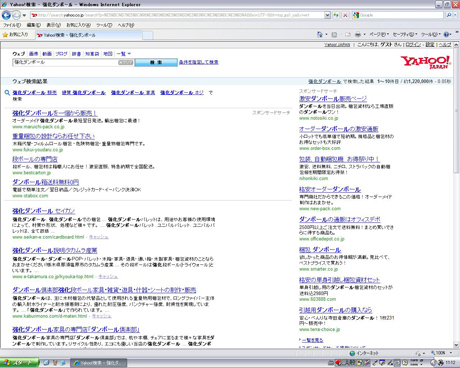Click the magnifier icon beside related searches

(7, 93)
